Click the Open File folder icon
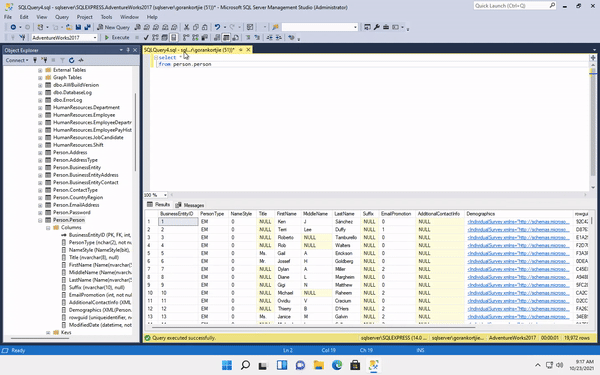 (x=69, y=27)
